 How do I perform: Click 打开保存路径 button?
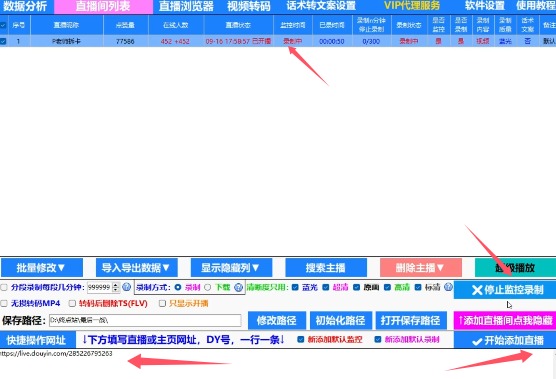pos(410,321)
